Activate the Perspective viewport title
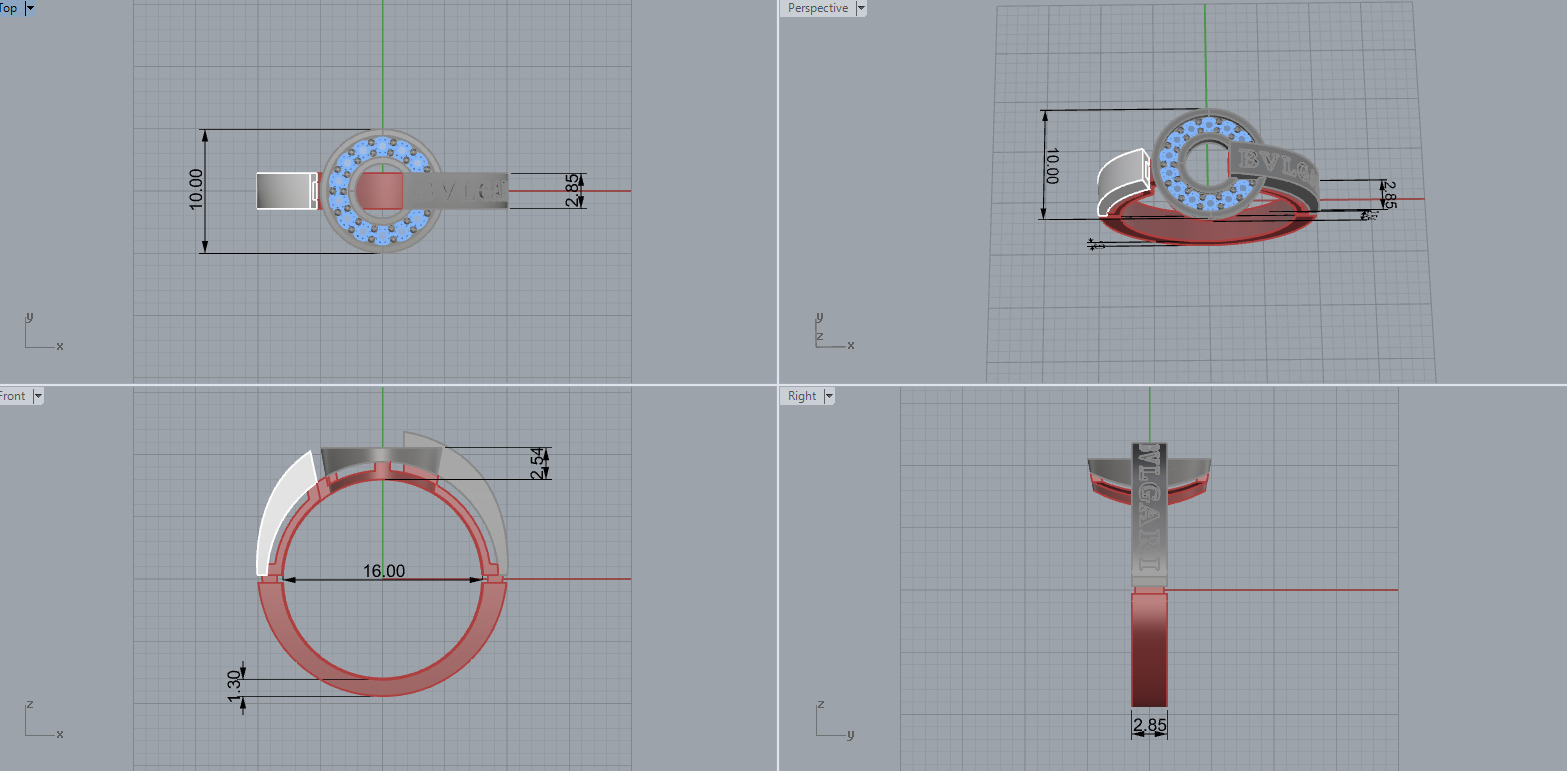 click(817, 8)
